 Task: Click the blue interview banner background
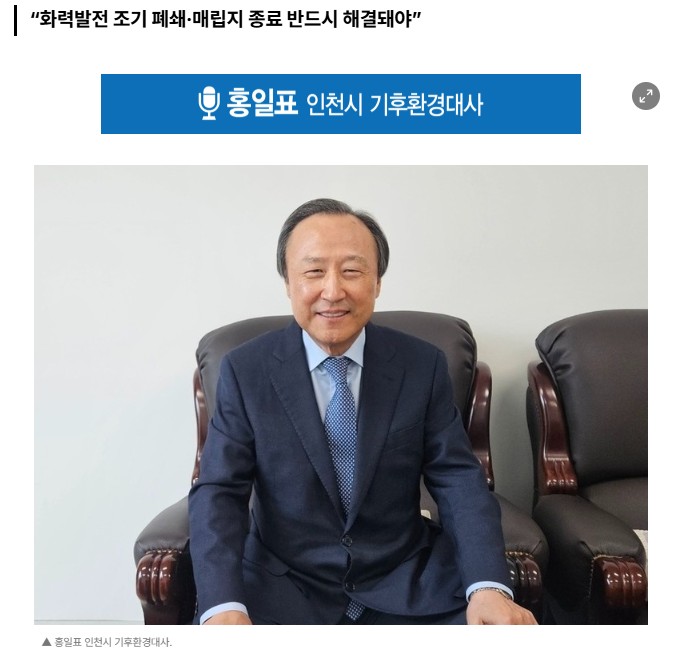coord(340,104)
